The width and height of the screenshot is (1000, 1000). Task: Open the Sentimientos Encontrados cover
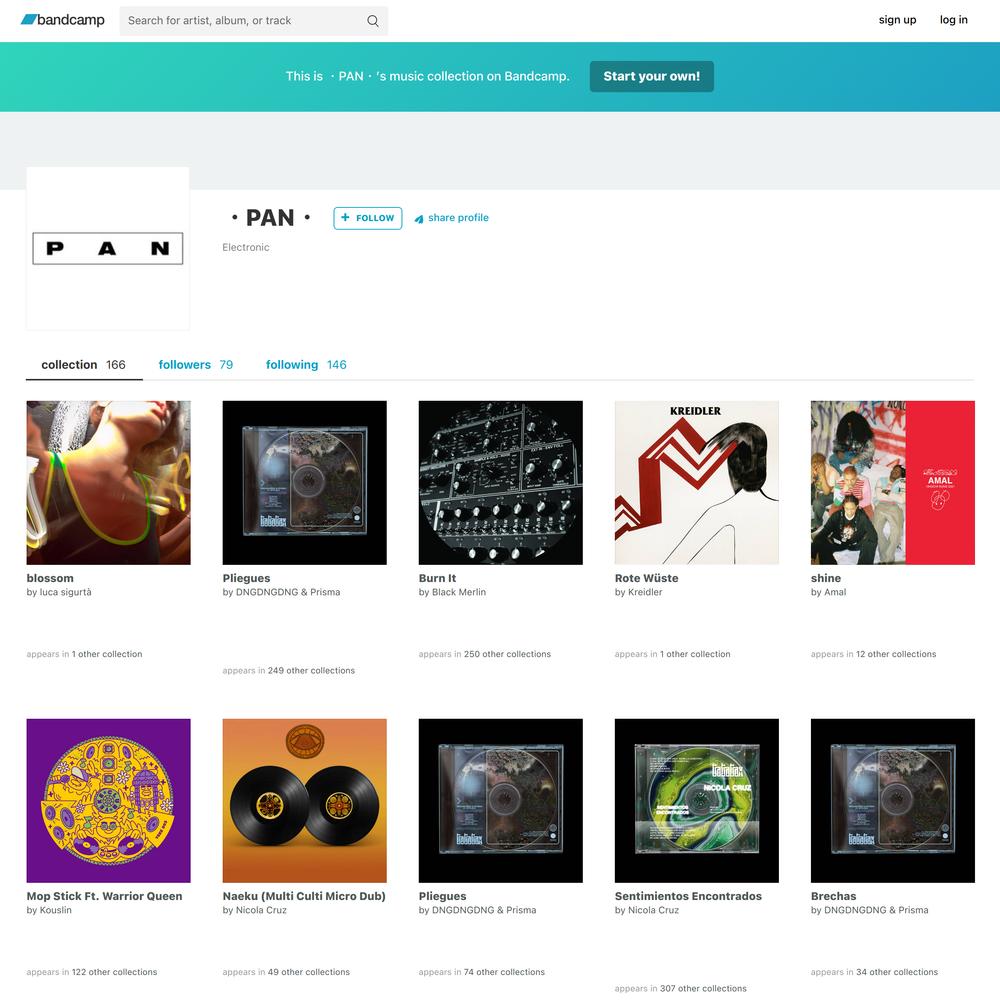[696, 801]
